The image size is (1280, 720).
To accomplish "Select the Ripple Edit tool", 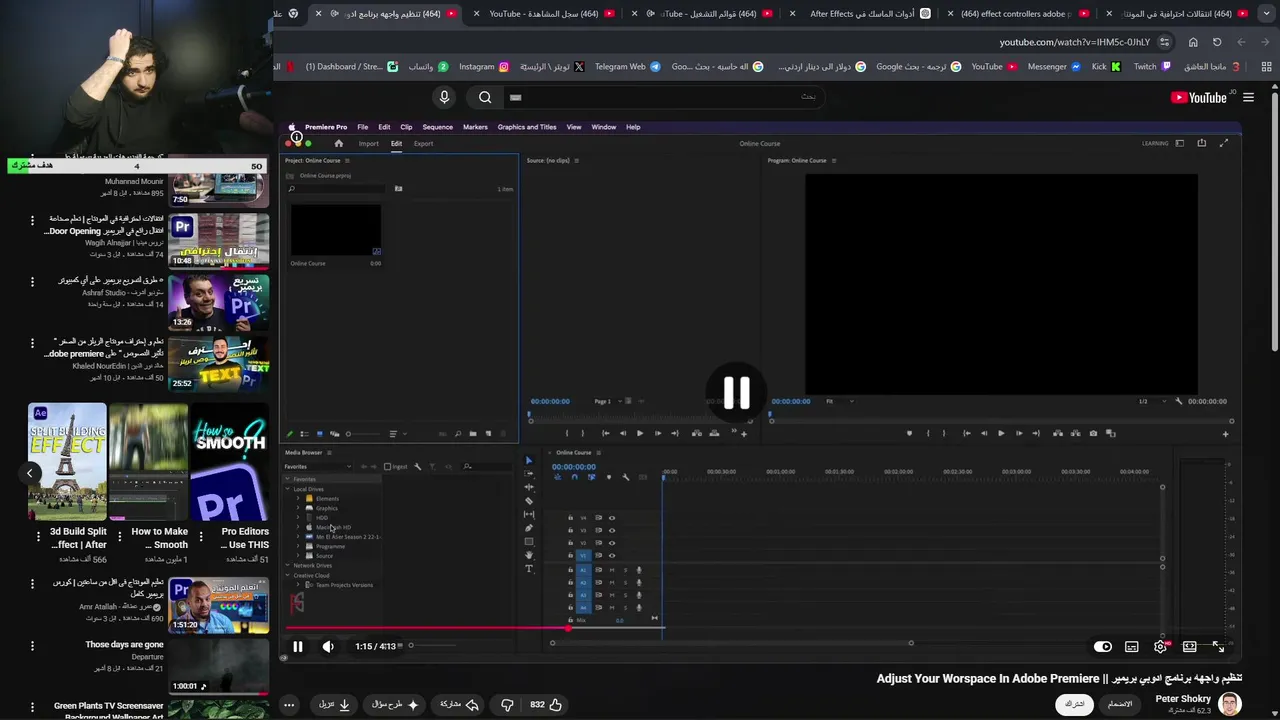I will click(x=529, y=488).
